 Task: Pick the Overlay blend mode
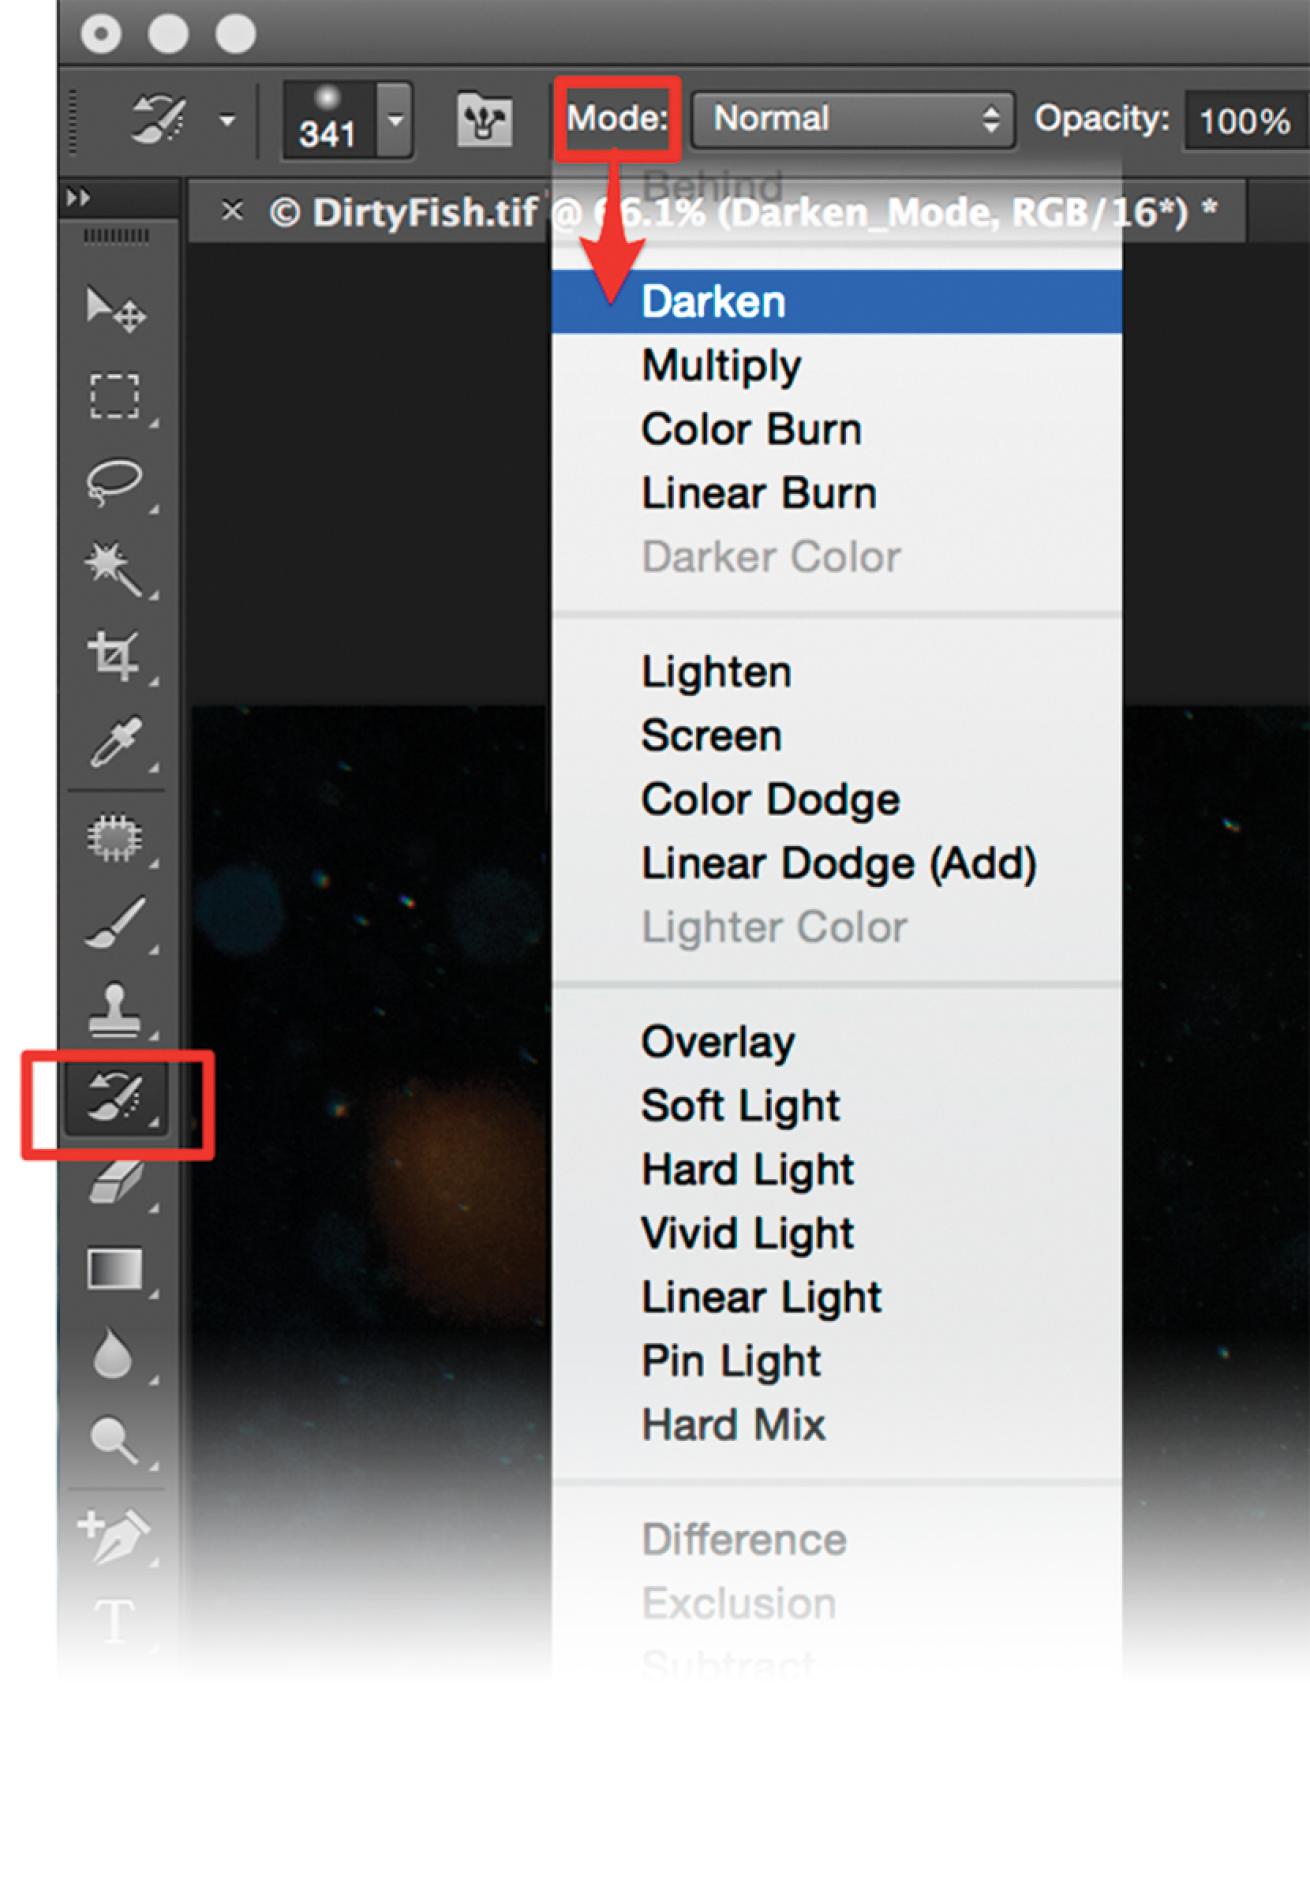click(718, 1042)
